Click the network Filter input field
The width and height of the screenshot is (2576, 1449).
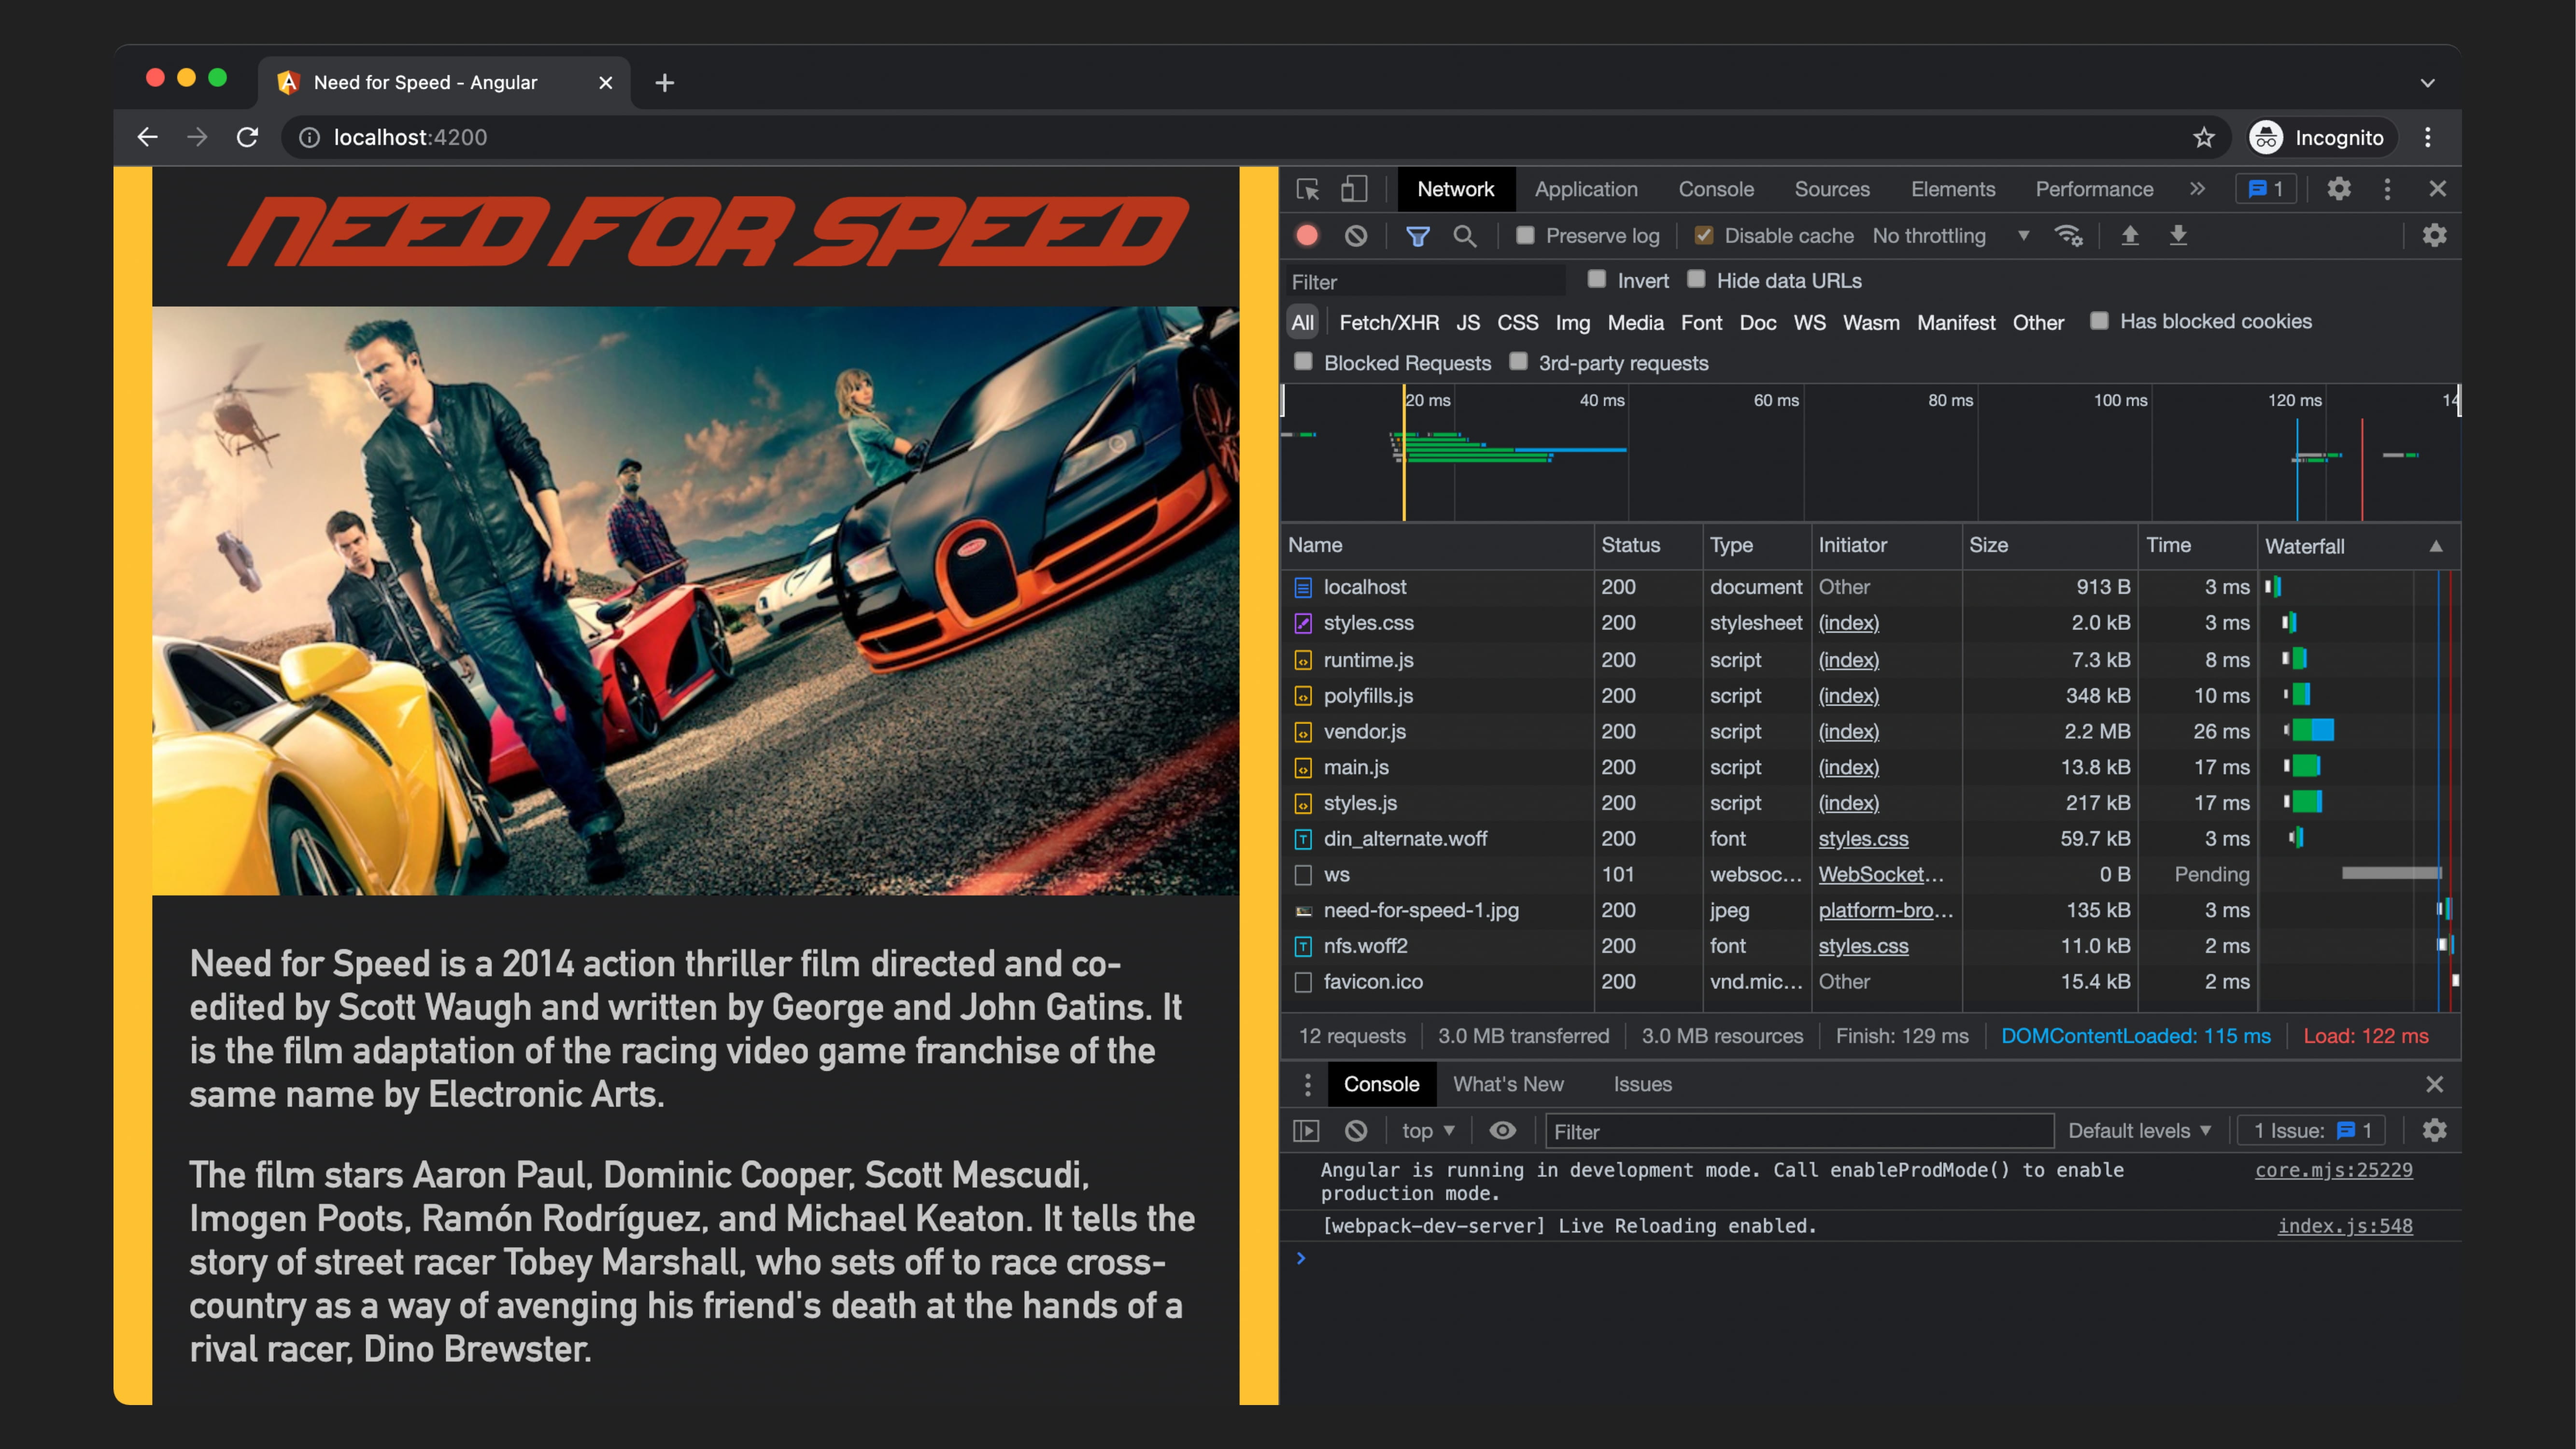[1426, 282]
